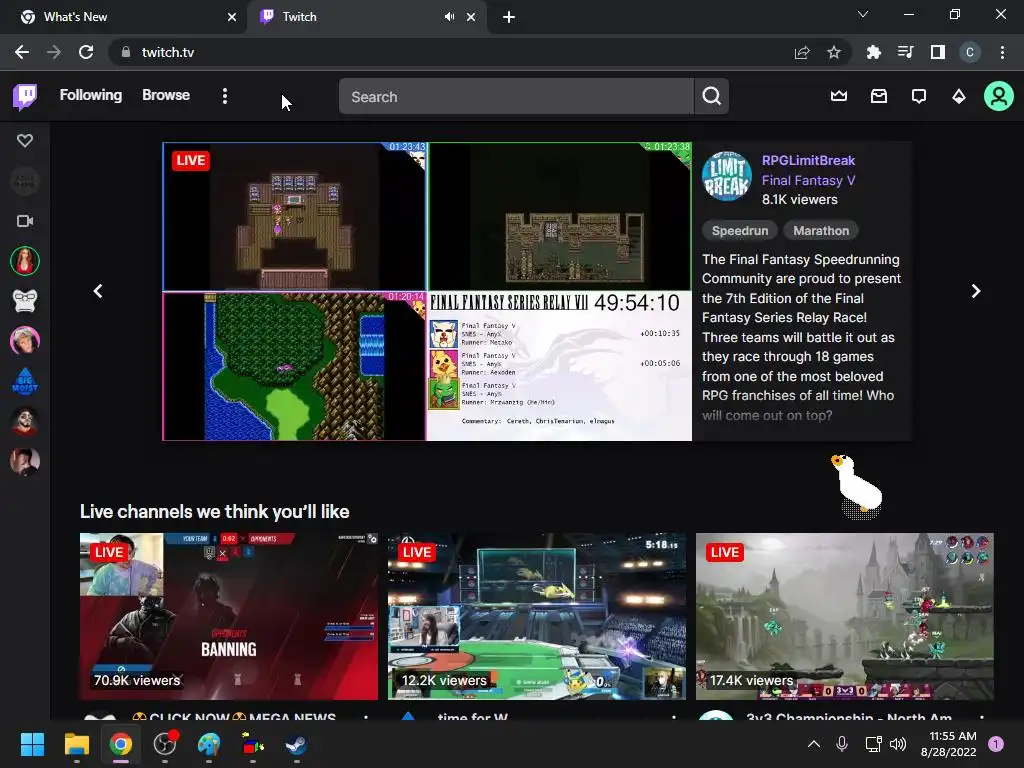Switch to the What's New tab

pyautogui.click(x=124, y=17)
